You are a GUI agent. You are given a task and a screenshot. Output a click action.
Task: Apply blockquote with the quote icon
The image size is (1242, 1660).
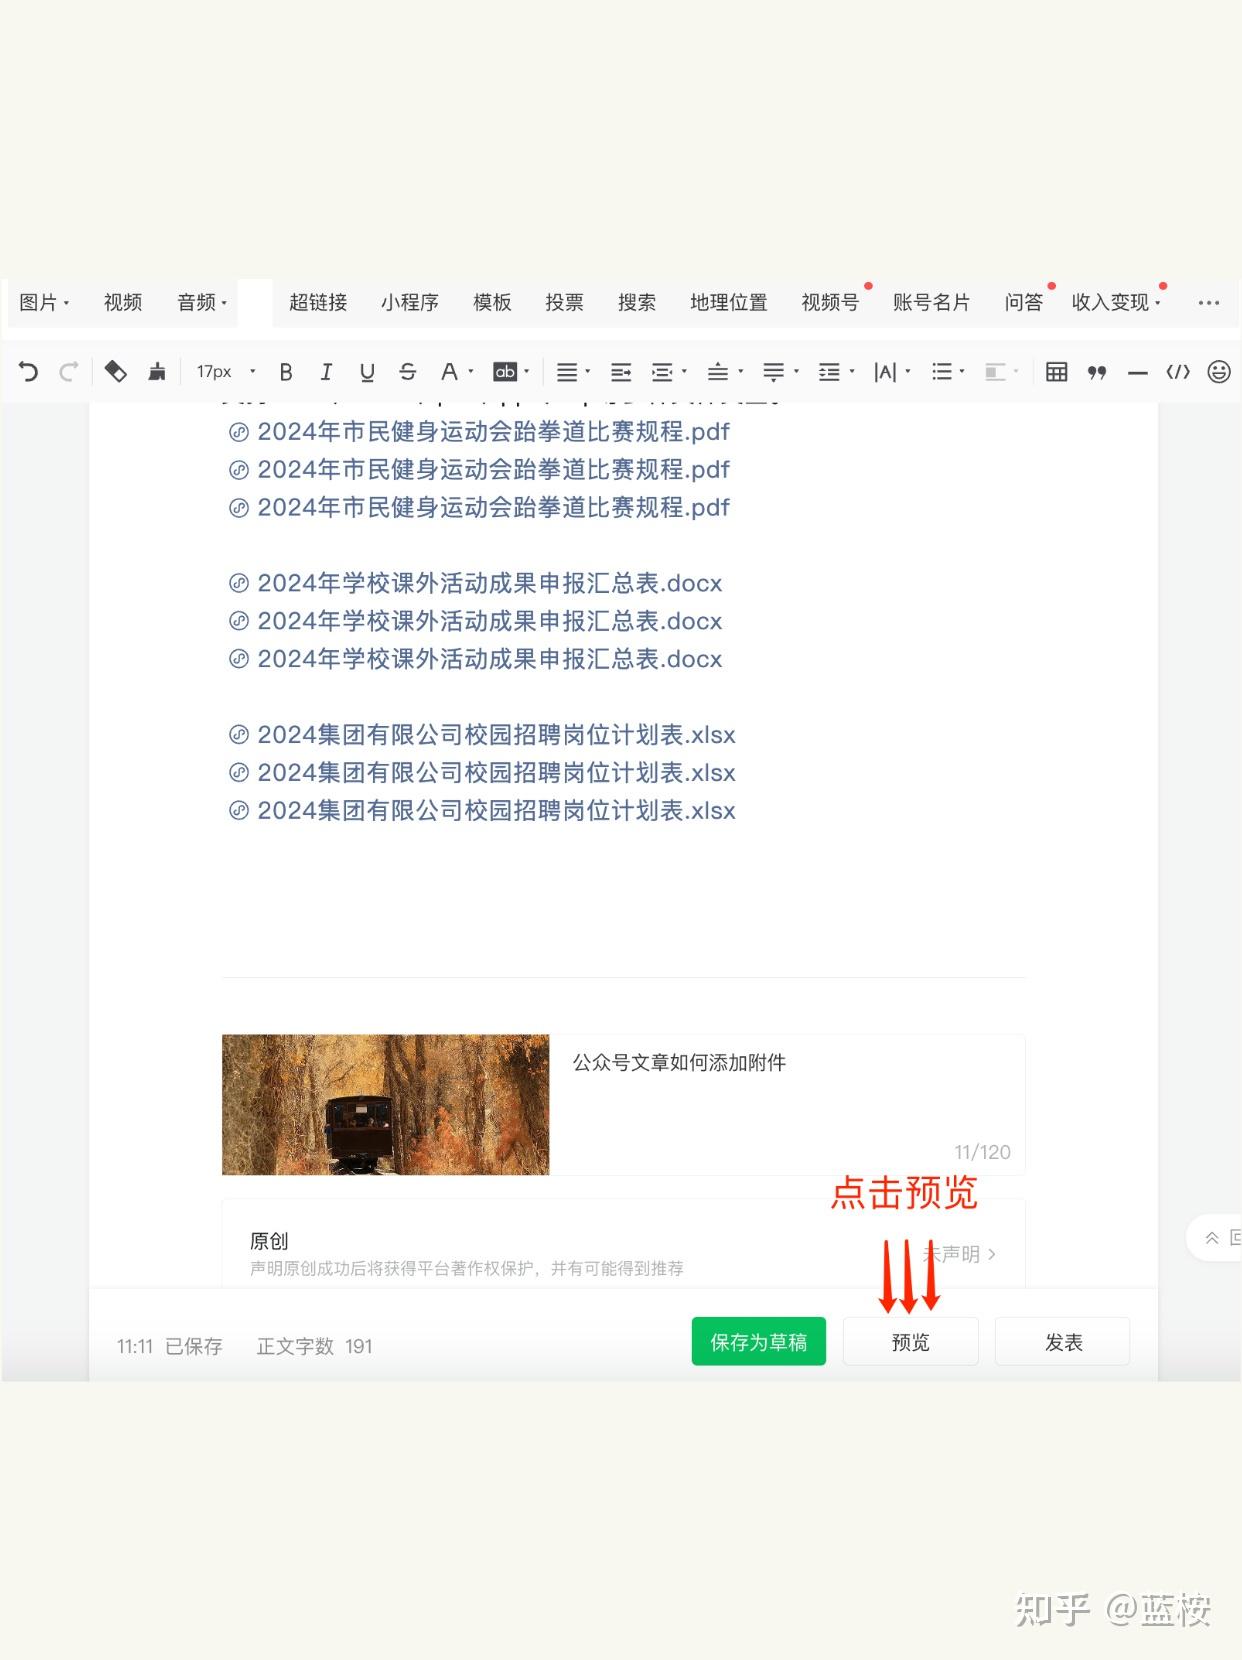(x=1097, y=372)
